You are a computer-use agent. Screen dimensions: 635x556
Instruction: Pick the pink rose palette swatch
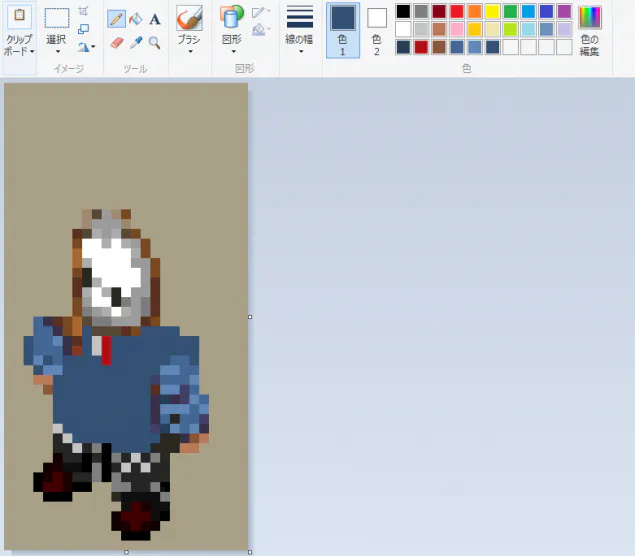pos(457,29)
